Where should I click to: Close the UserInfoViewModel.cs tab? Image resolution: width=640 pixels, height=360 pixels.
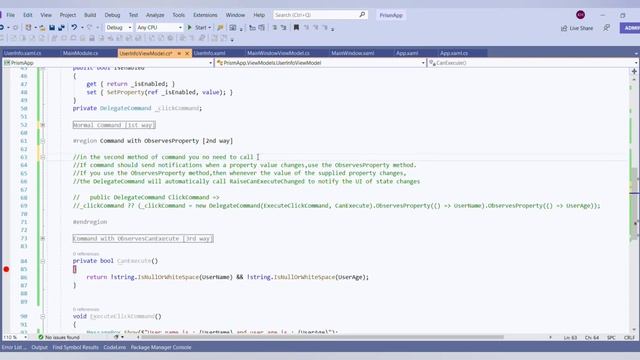click(187, 53)
